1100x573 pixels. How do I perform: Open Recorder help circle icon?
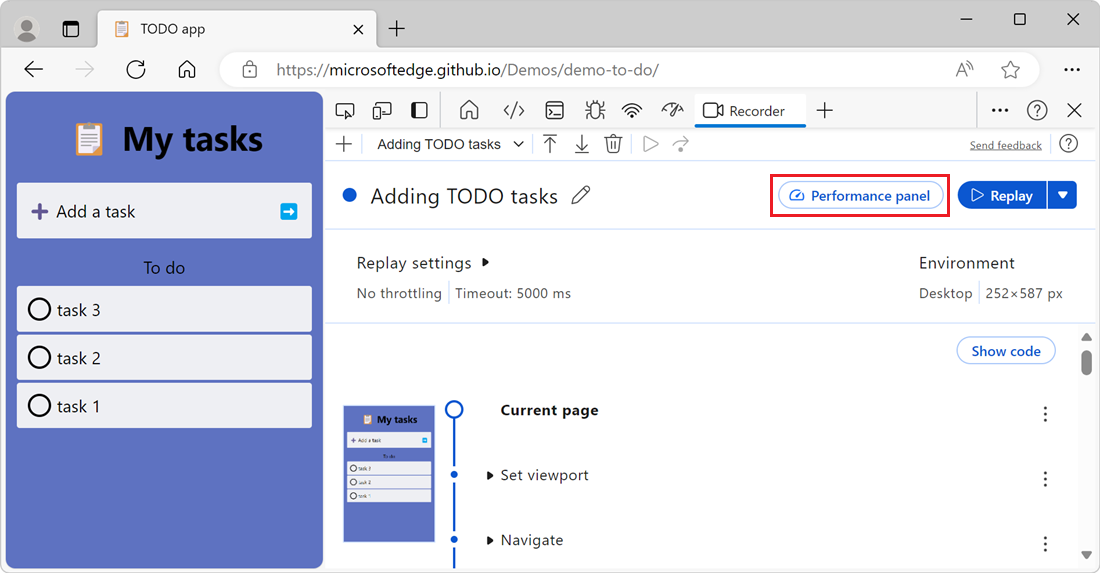pyautogui.click(x=1068, y=144)
